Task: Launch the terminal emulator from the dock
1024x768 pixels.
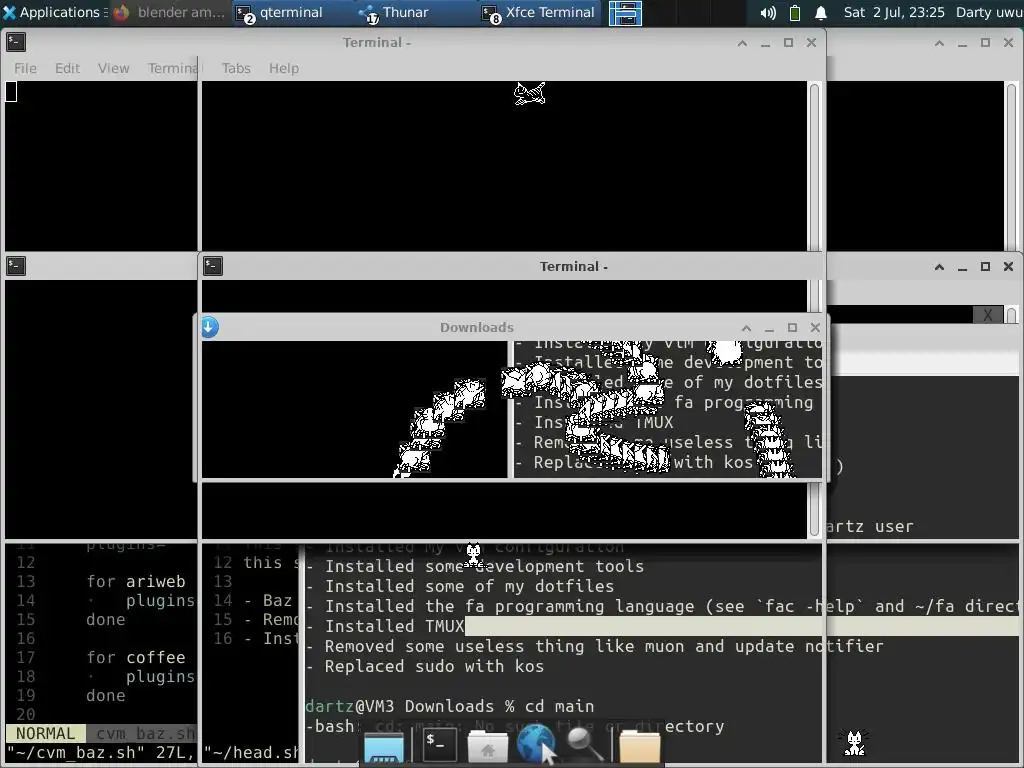Action: pyautogui.click(x=439, y=743)
